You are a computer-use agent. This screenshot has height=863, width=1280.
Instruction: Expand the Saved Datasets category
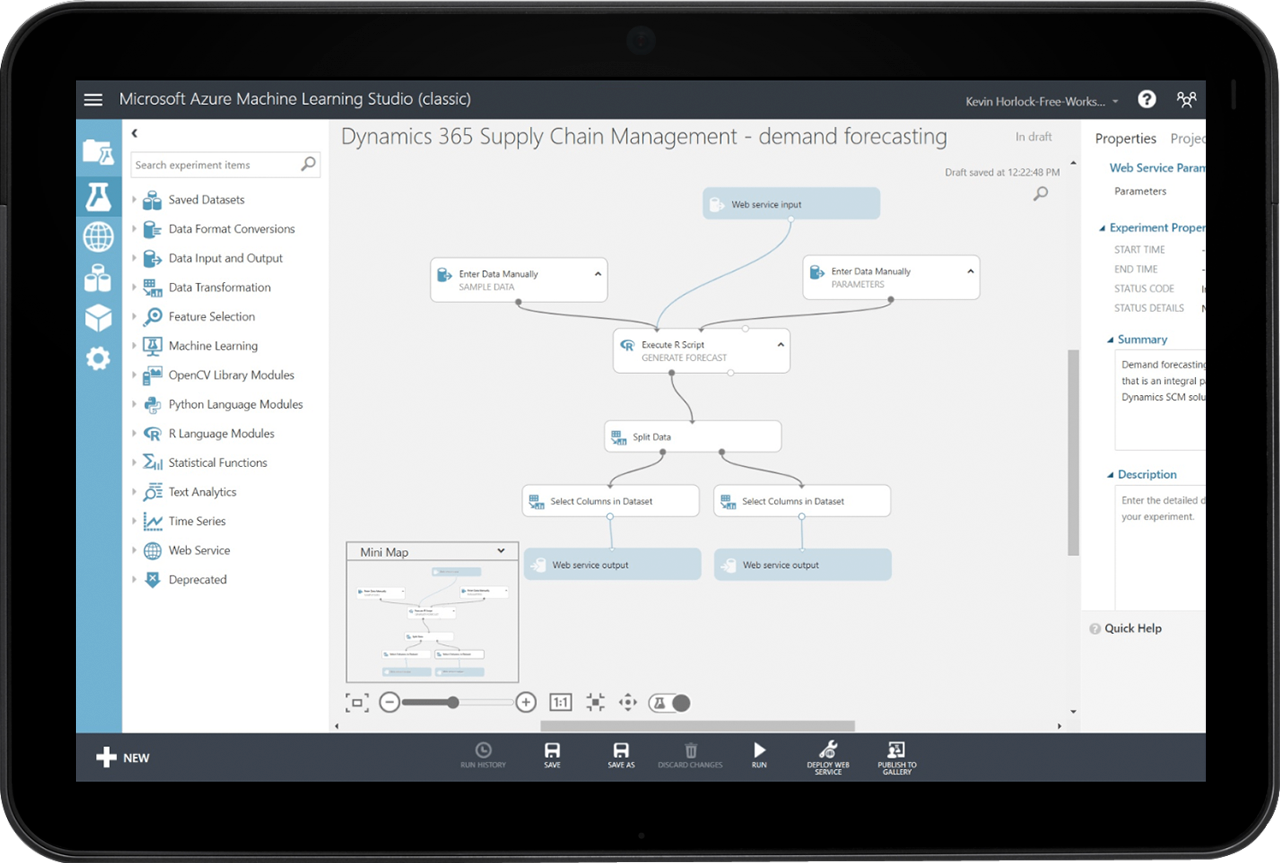(135, 200)
